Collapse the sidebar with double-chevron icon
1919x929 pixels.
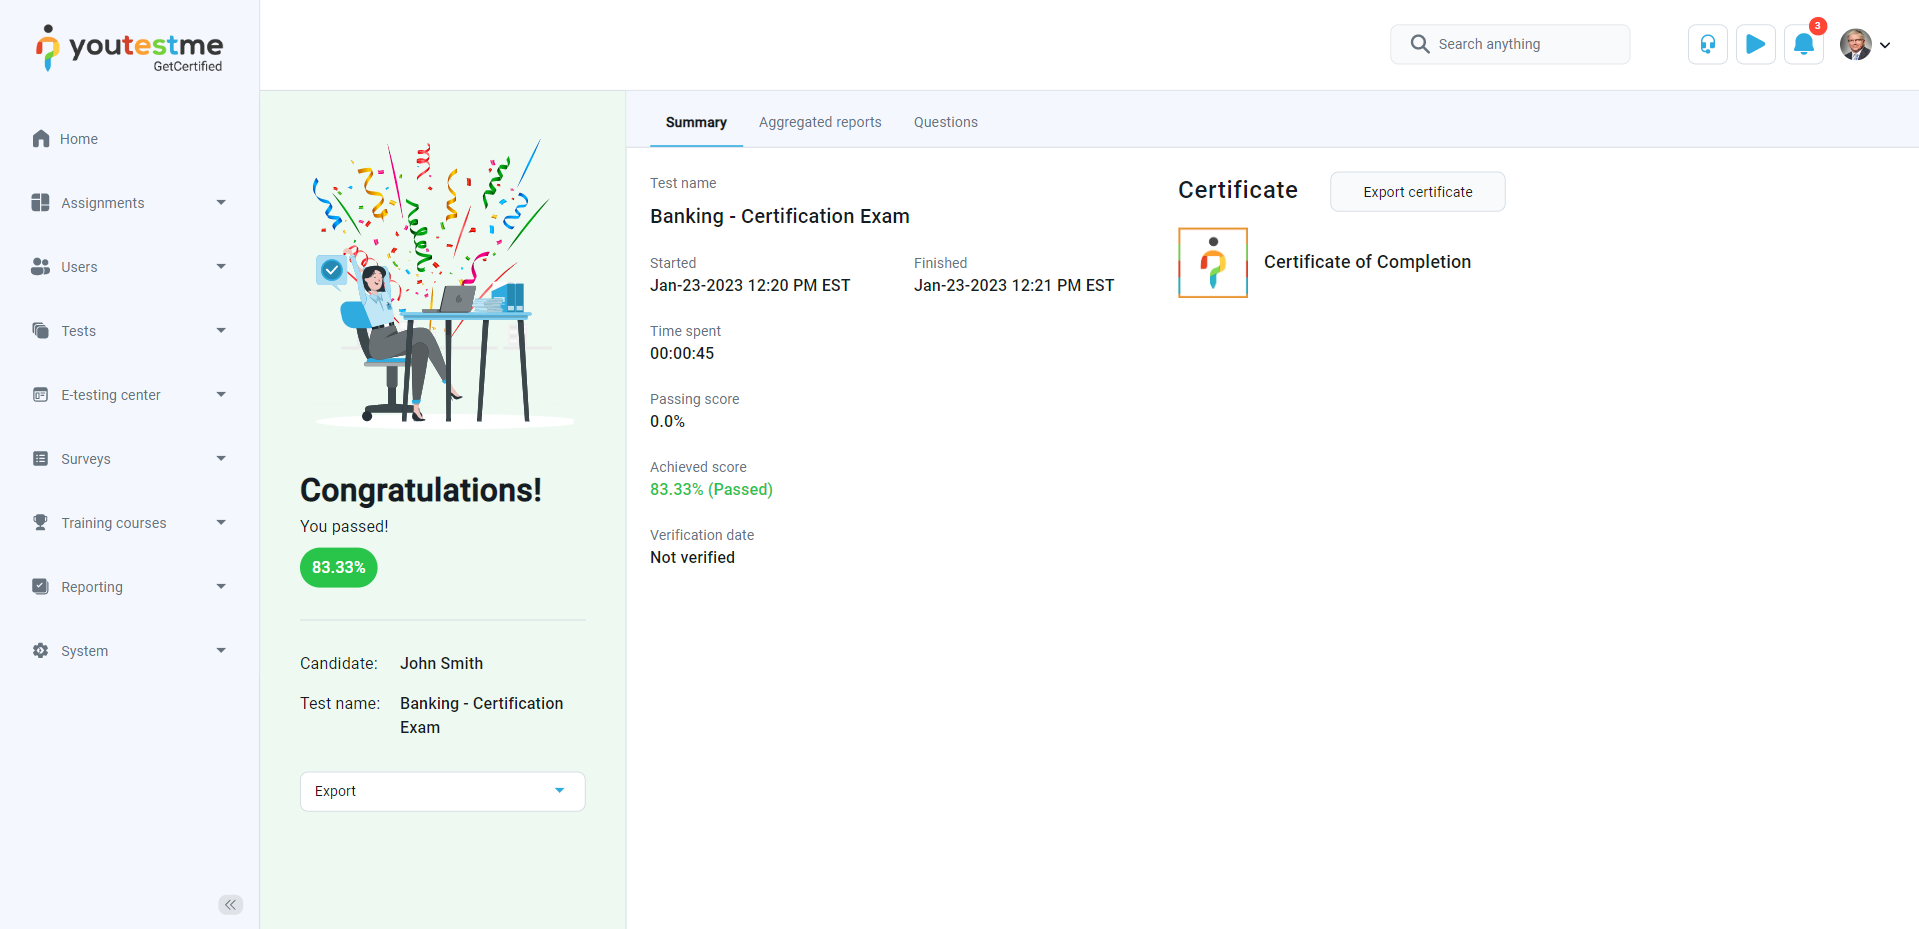pos(230,904)
